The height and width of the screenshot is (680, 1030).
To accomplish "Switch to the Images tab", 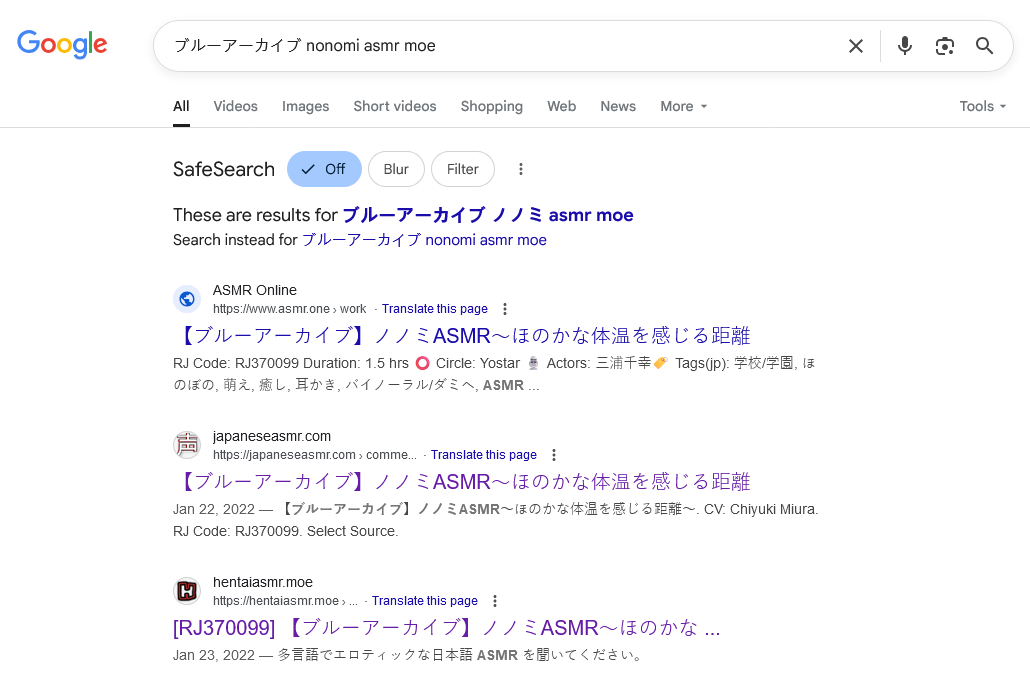I will click(x=305, y=106).
